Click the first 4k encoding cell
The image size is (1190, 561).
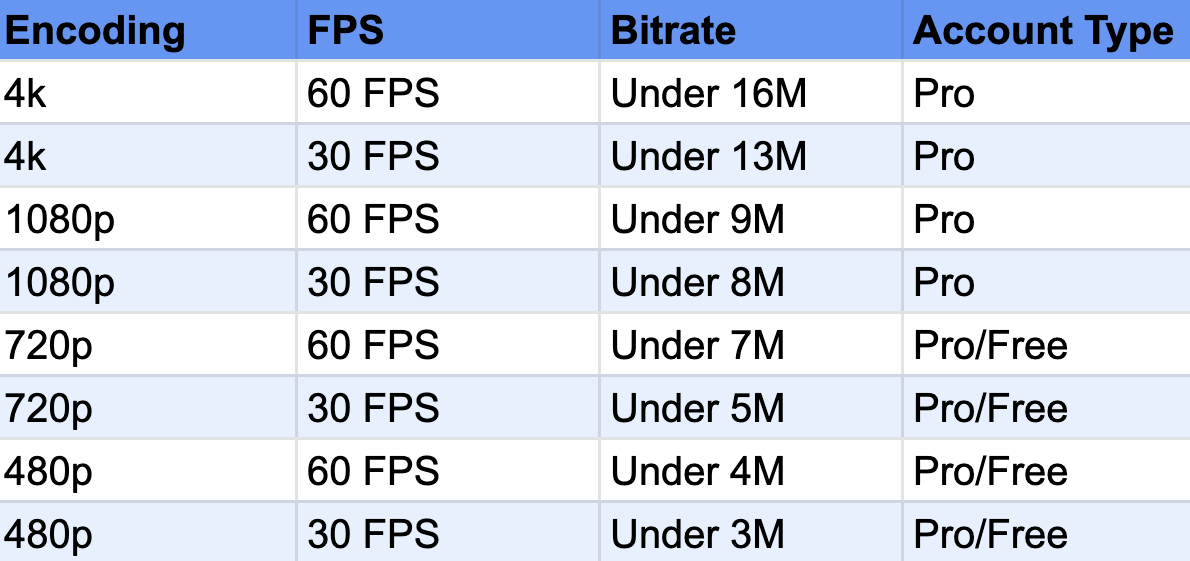(148, 93)
